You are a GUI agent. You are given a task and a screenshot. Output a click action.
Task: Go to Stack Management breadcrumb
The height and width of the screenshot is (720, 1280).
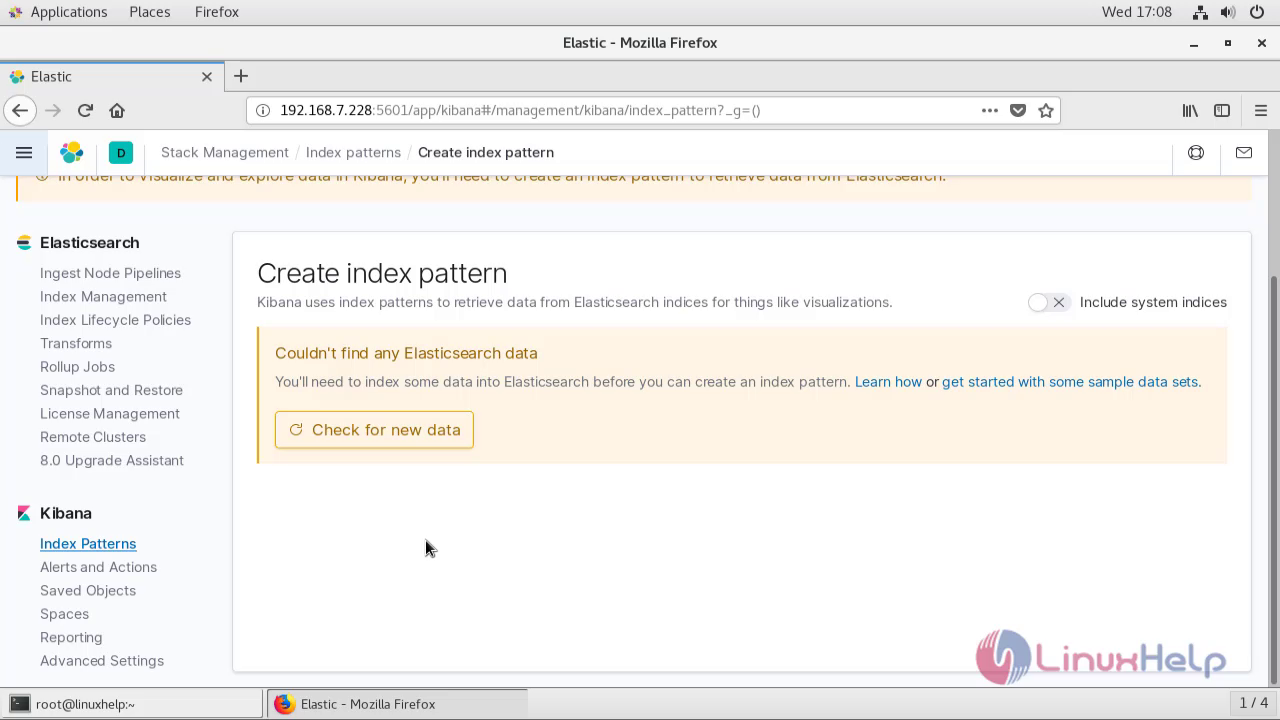pyautogui.click(x=225, y=152)
